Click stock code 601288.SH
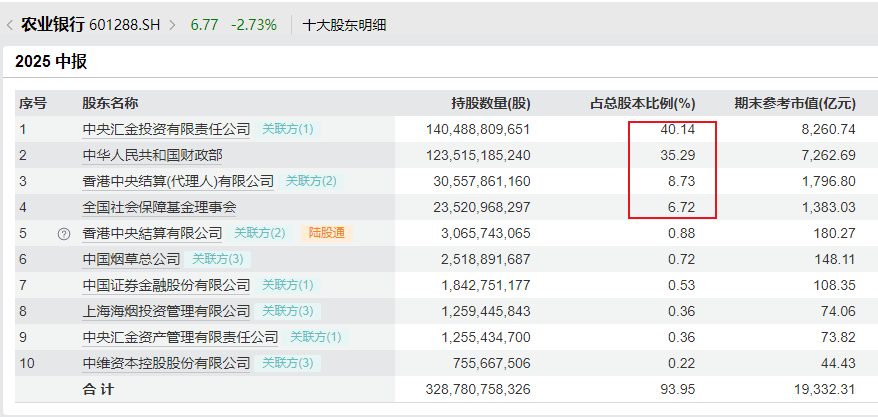878x417 pixels. (x=124, y=25)
